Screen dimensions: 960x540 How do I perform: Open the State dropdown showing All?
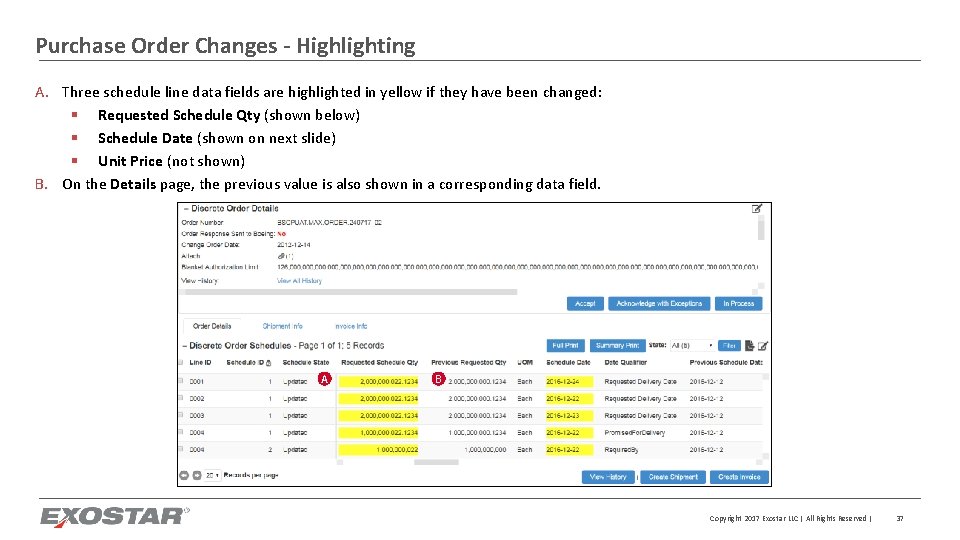tap(692, 346)
